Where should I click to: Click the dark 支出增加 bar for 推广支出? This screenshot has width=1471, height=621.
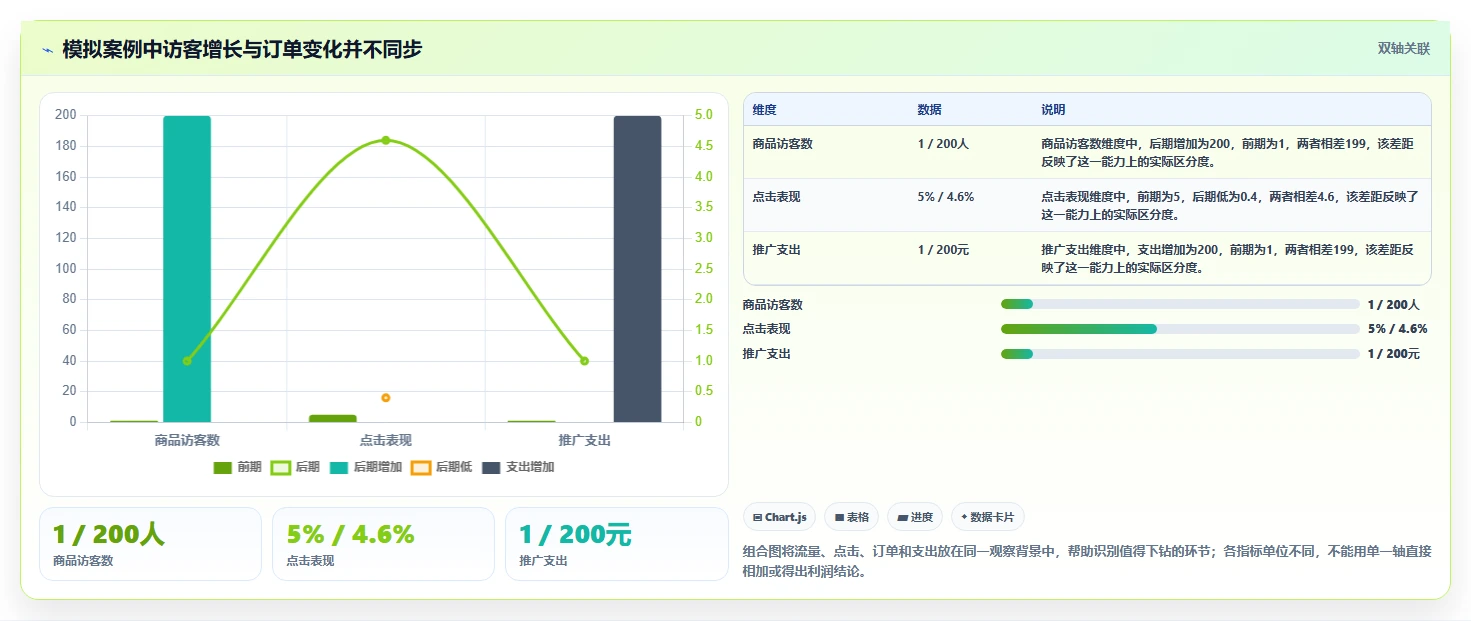pyautogui.click(x=637, y=269)
